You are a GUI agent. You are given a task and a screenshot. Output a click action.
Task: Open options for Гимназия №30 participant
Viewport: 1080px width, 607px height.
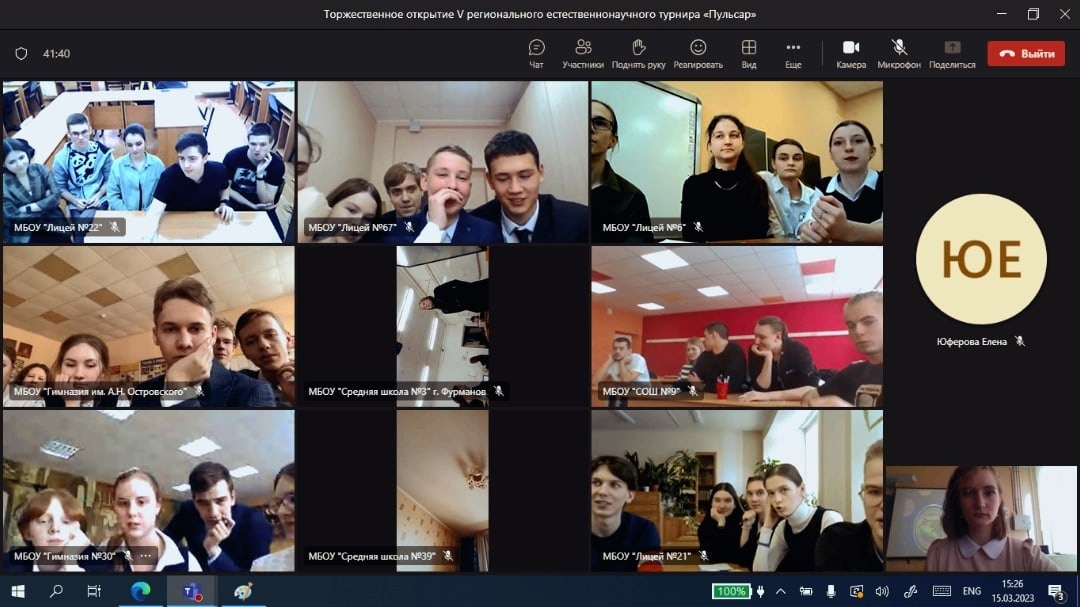pyautogui.click(x=146, y=556)
